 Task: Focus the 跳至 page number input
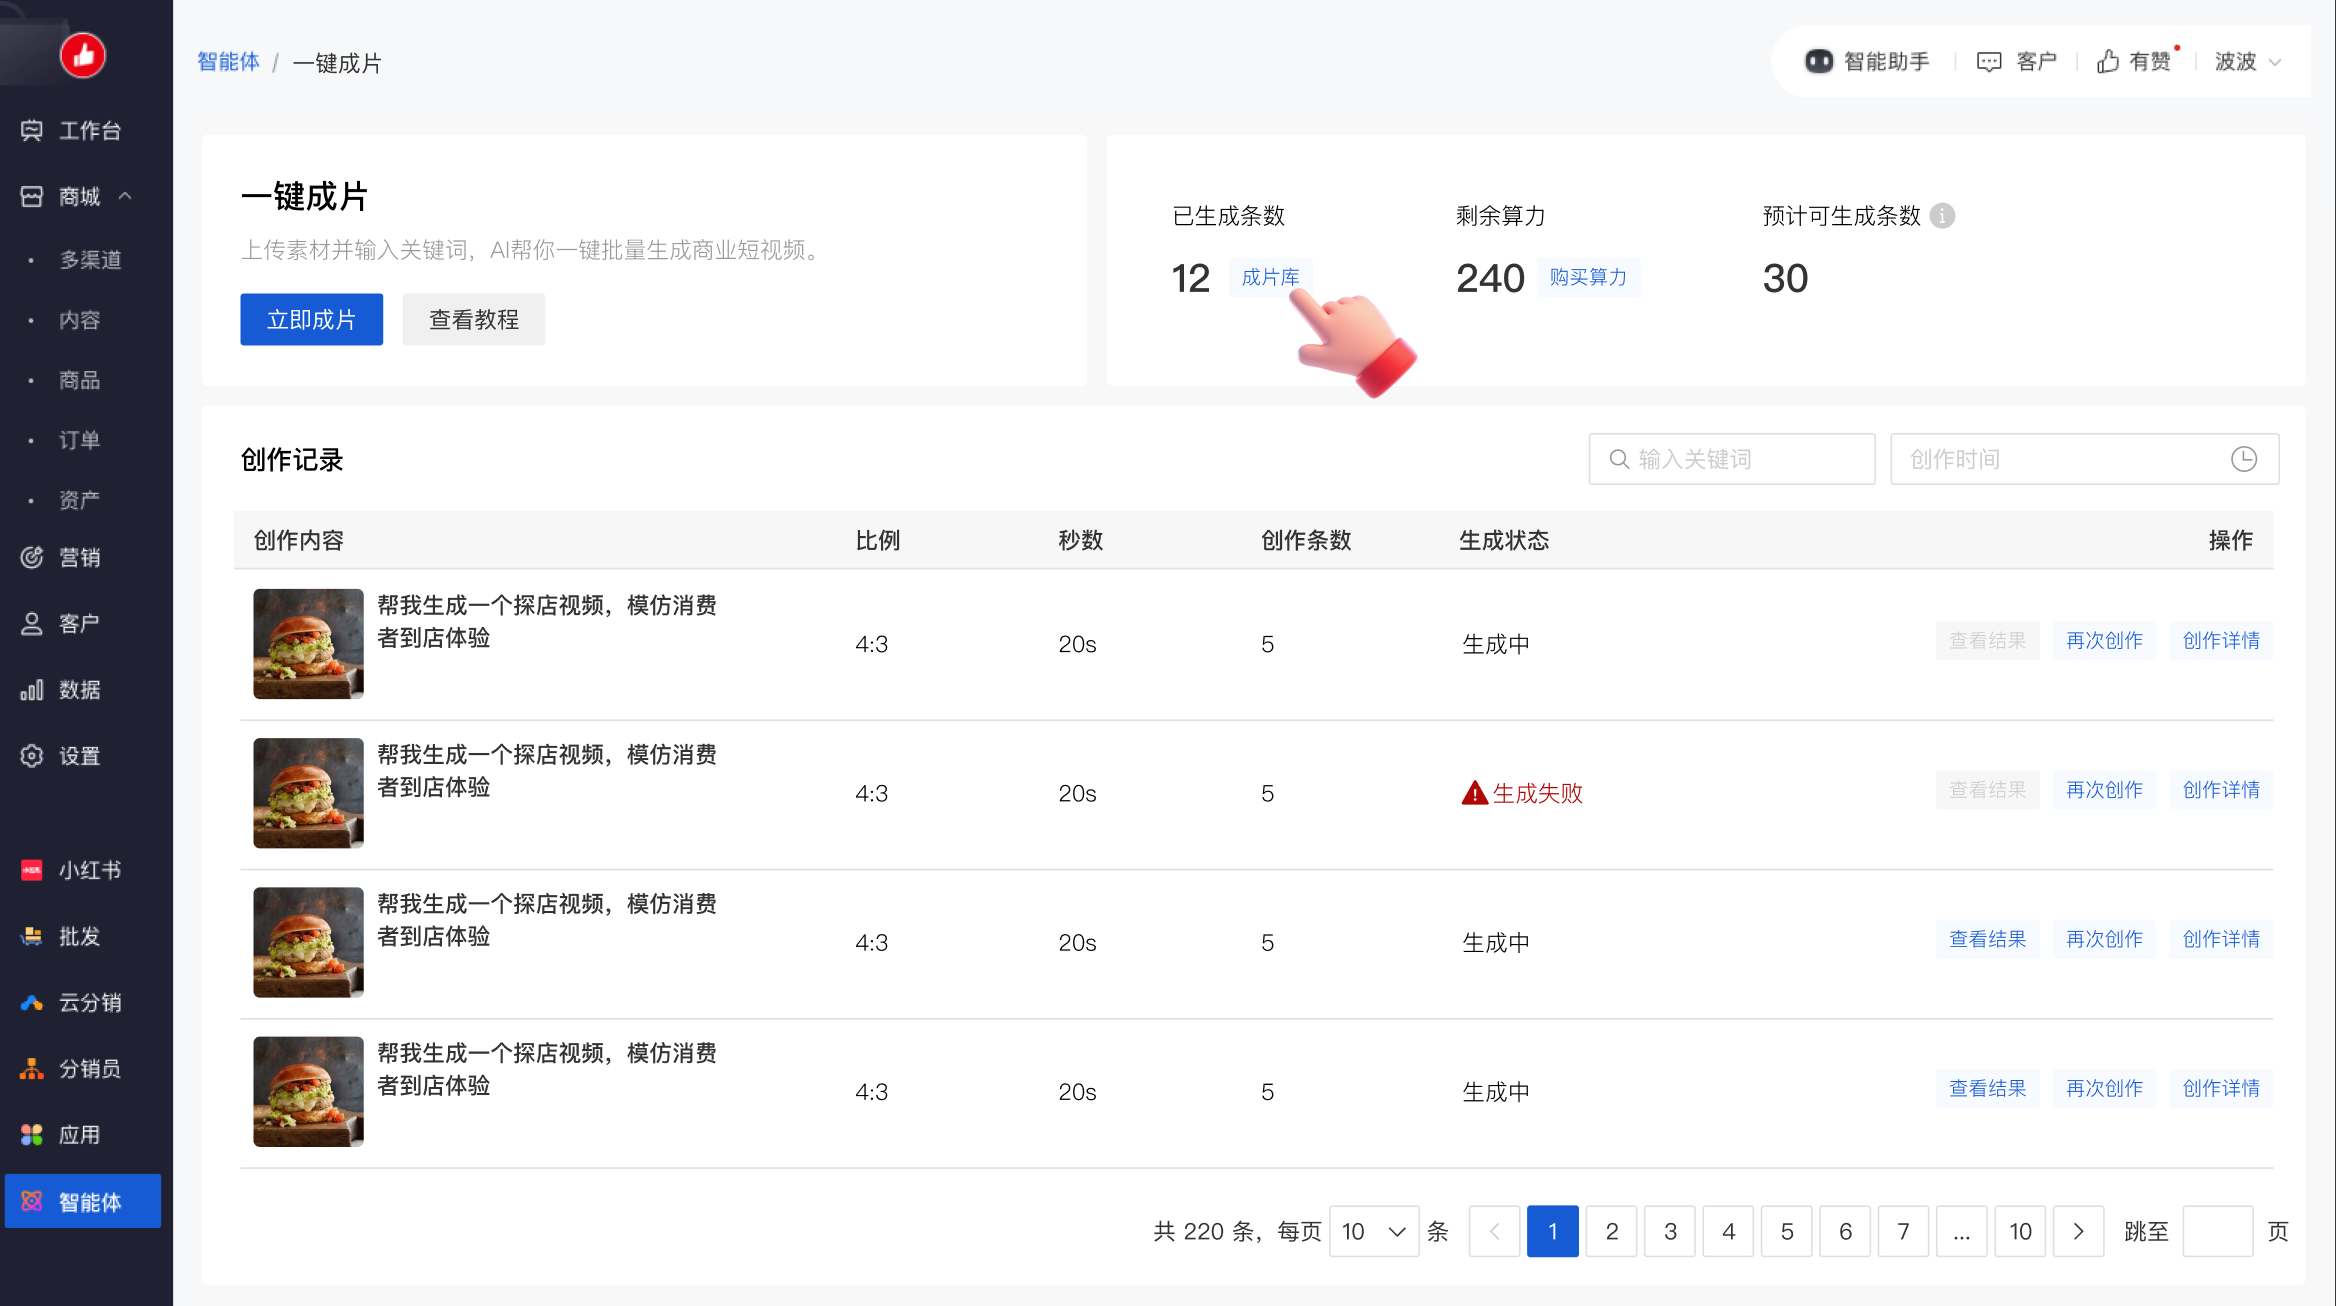tap(2218, 1231)
